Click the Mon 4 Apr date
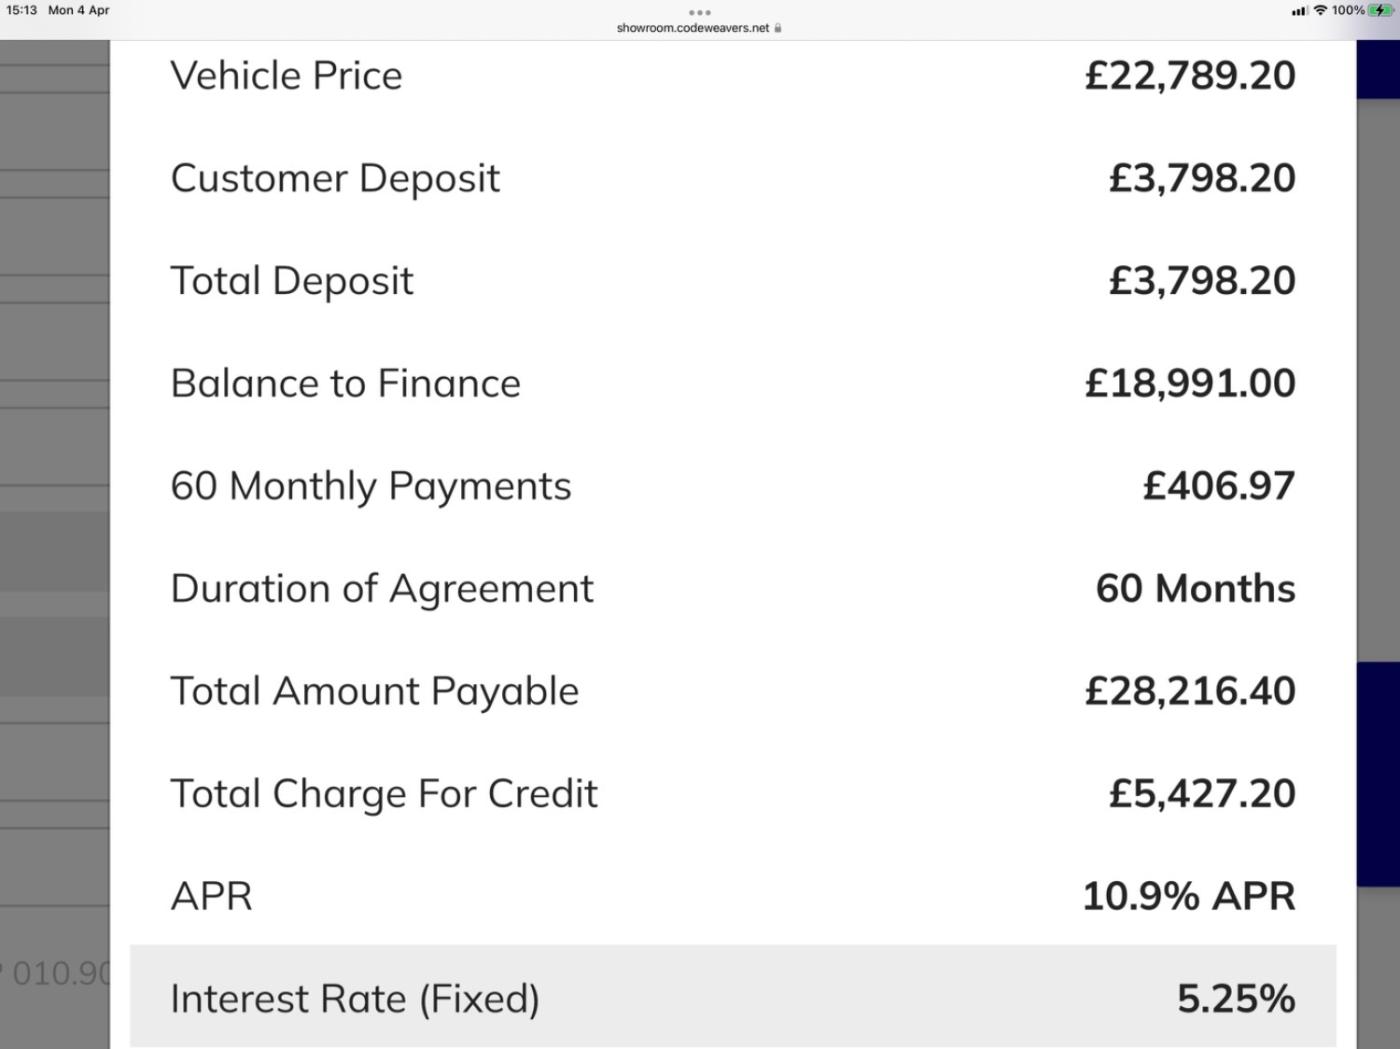Screen dimensions: 1400x1049 [79, 10]
